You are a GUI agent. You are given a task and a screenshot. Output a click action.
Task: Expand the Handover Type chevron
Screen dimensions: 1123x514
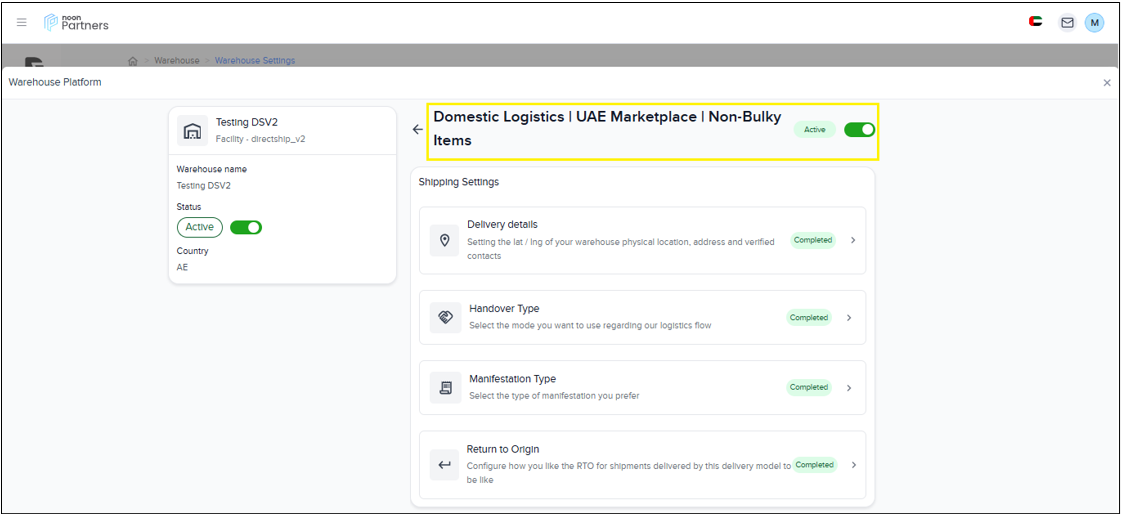(x=849, y=318)
